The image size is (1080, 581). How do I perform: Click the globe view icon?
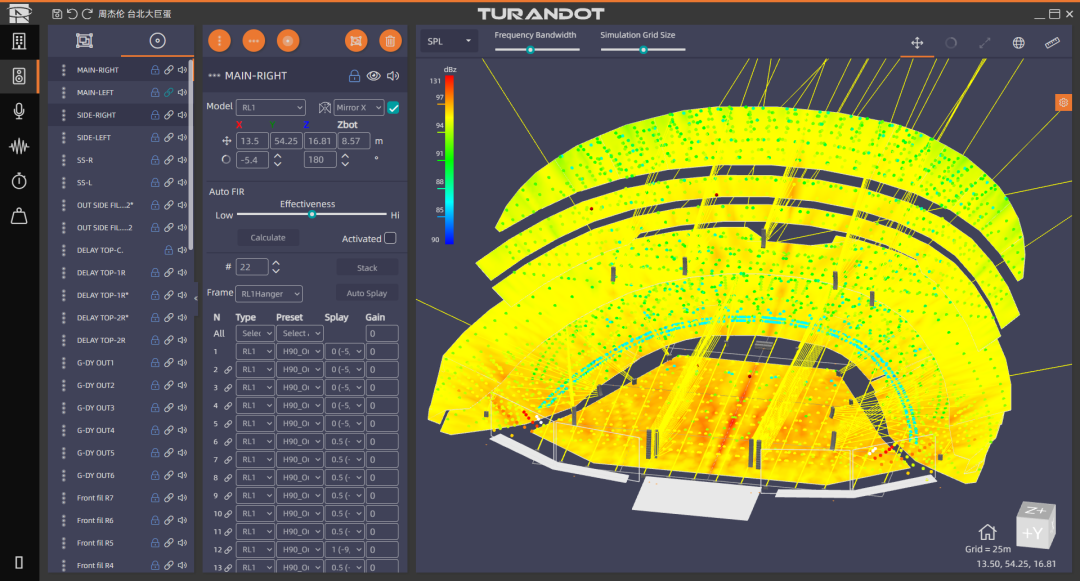coord(1019,43)
